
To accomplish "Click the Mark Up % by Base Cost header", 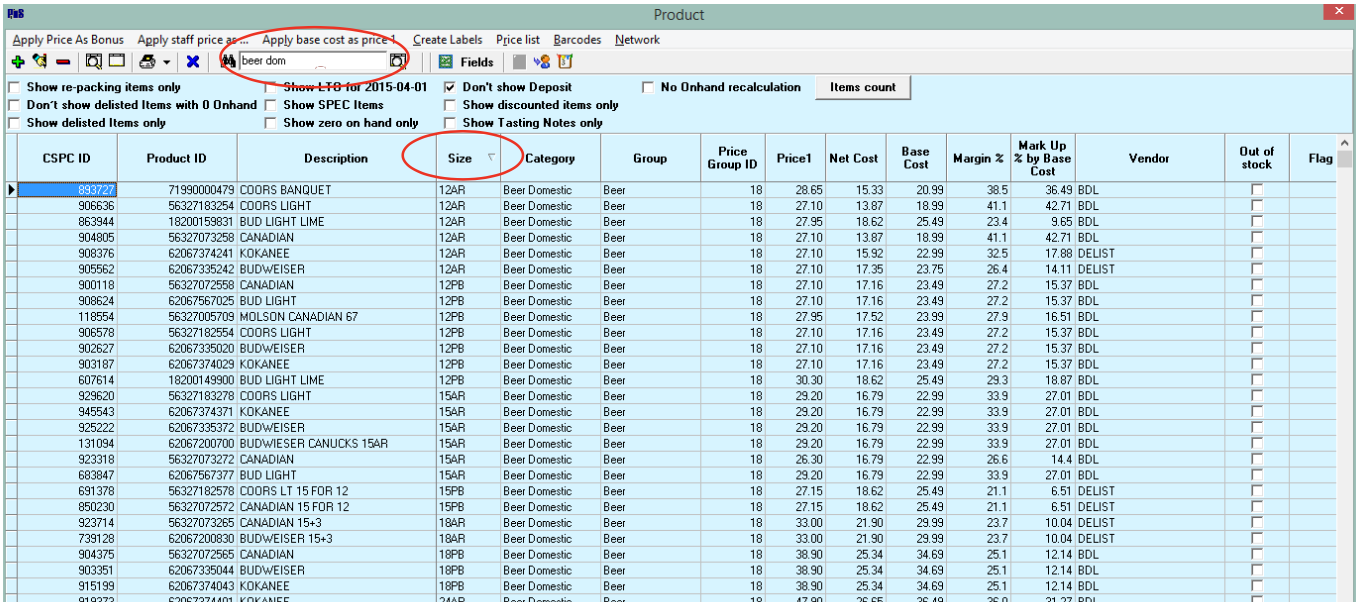I will click(1043, 158).
